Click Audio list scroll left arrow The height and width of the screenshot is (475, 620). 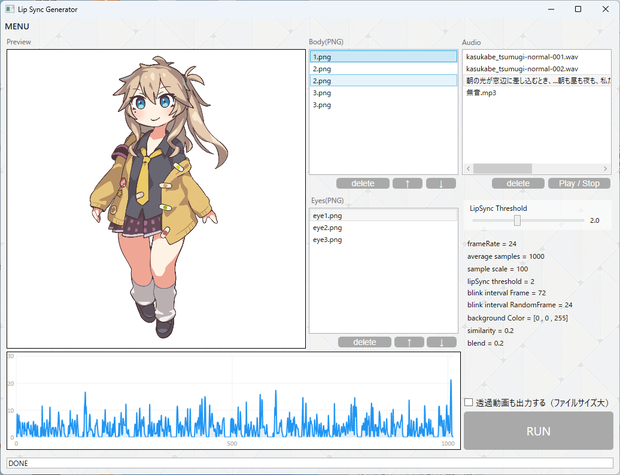(469, 168)
